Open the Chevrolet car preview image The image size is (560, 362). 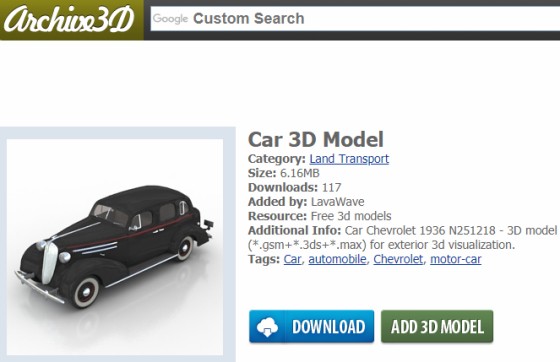click(x=115, y=247)
